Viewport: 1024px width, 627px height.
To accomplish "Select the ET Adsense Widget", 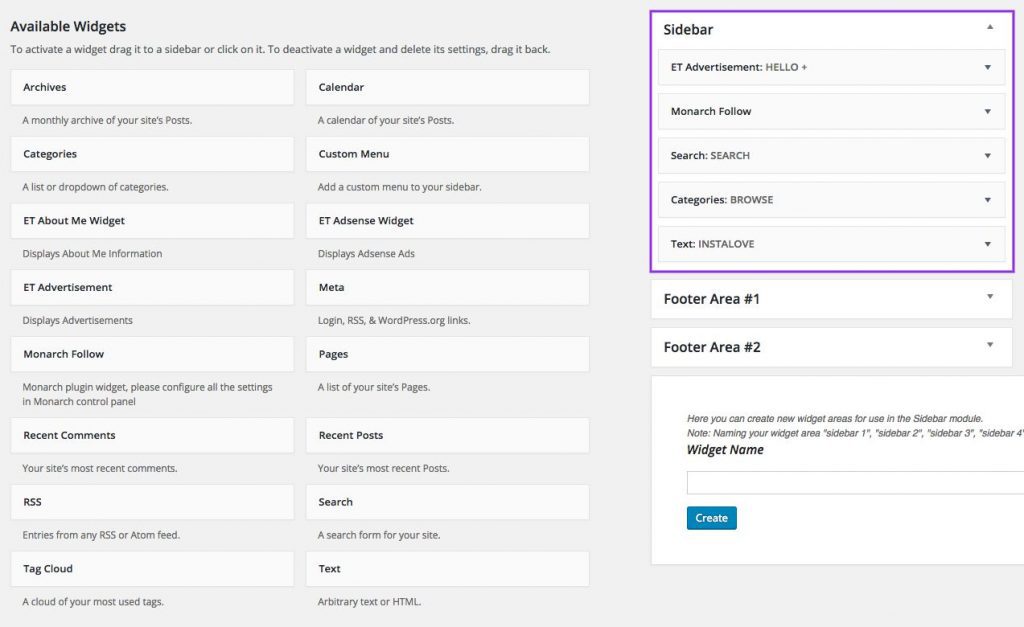I will tap(447, 220).
